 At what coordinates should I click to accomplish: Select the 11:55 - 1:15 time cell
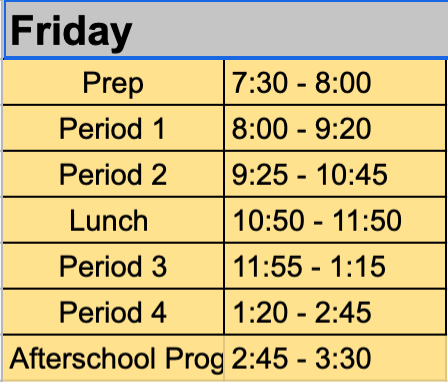pyautogui.click(x=335, y=266)
